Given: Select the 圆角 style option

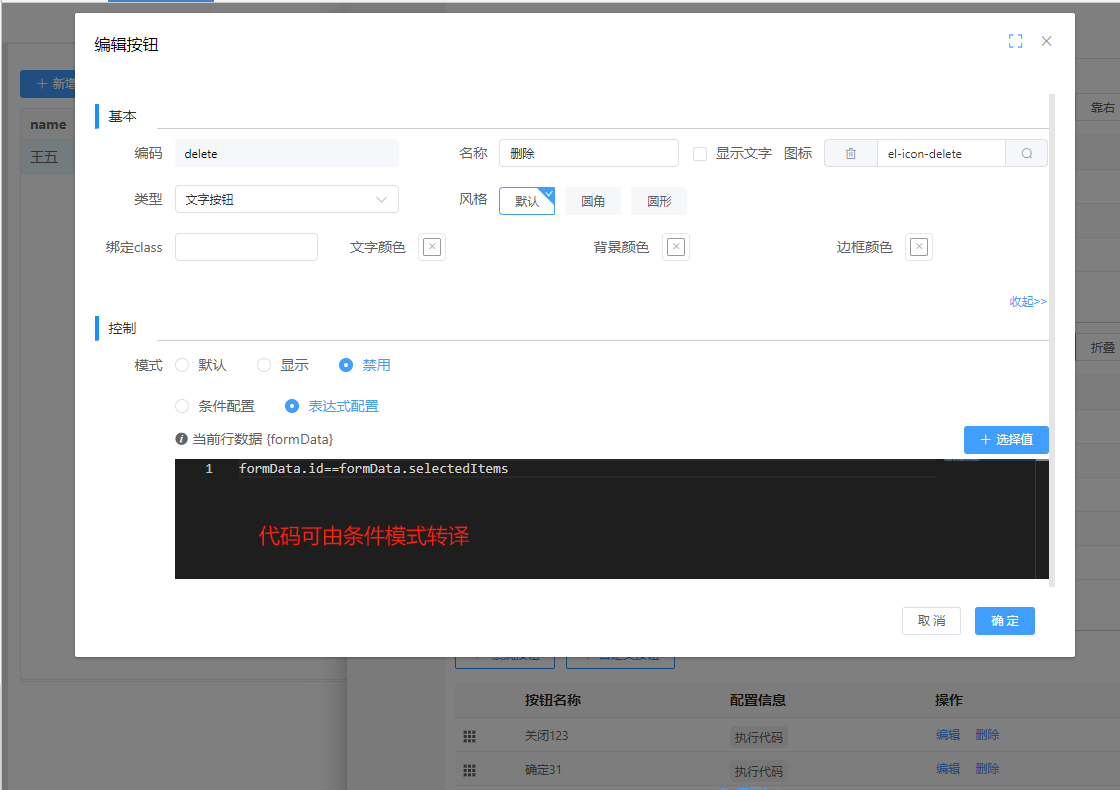Looking at the screenshot, I should pos(592,201).
